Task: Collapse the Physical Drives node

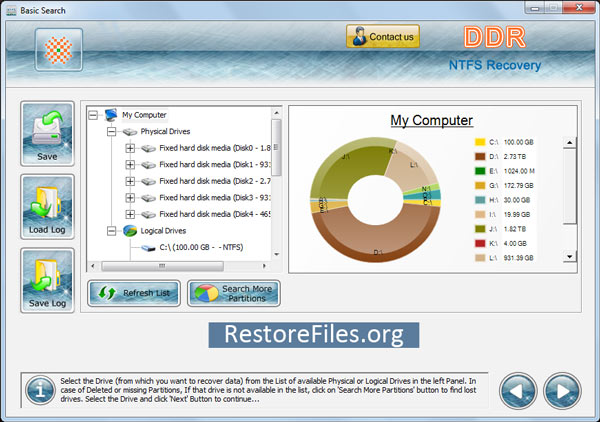Action: click(111, 132)
